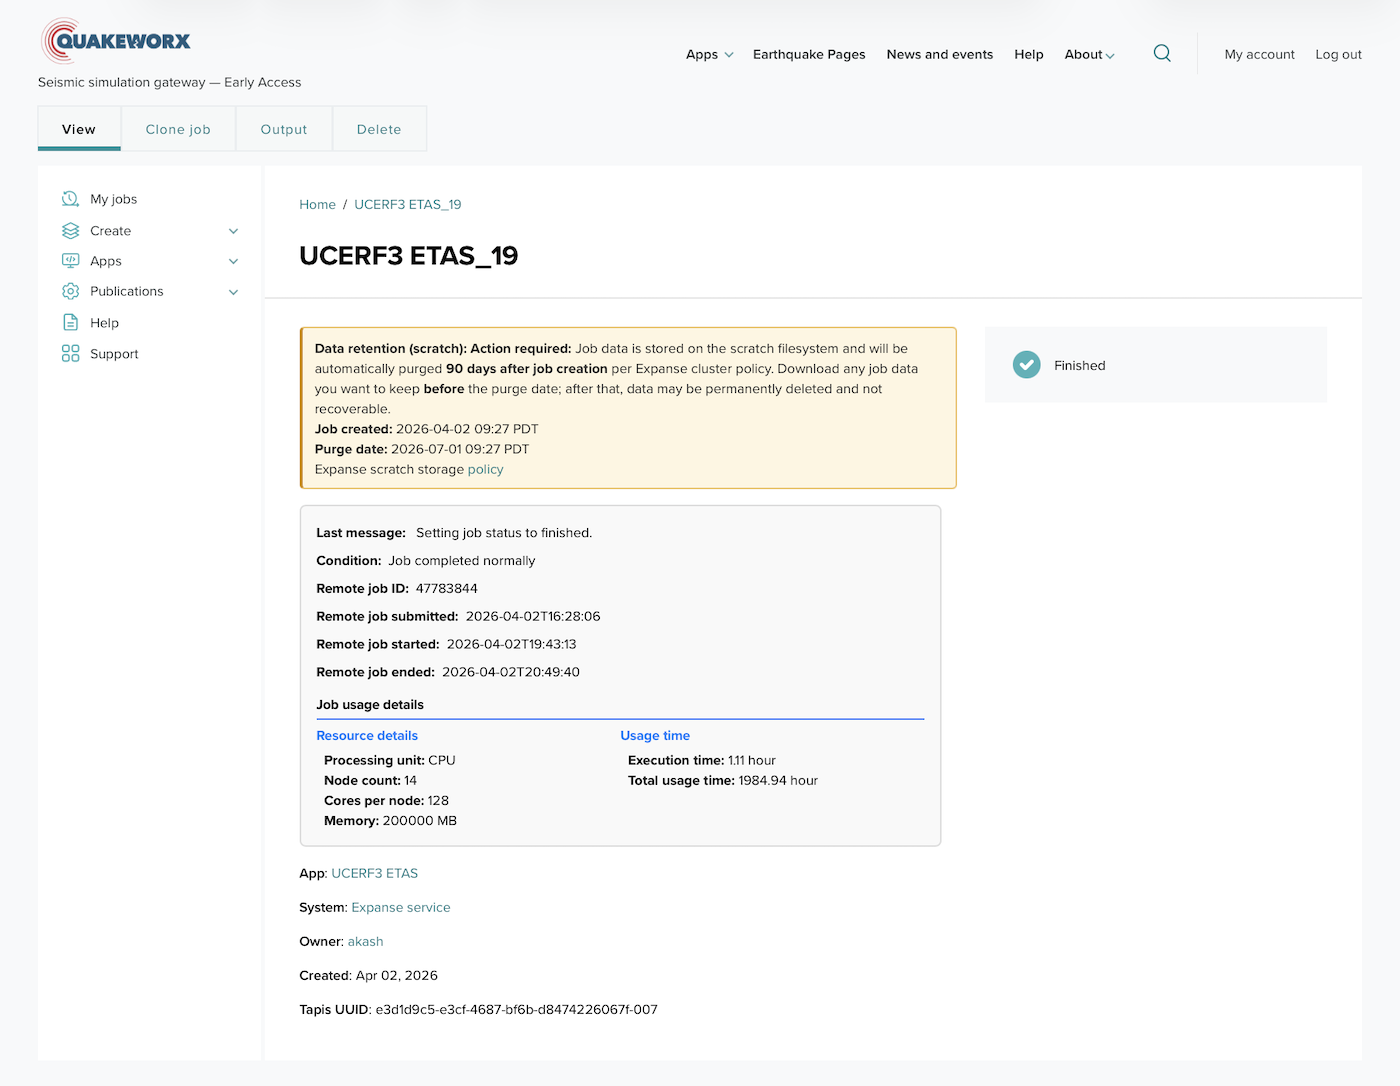Open Earthquake Pages from the navigation
This screenshot has height=1086, width=1400.
809,55
